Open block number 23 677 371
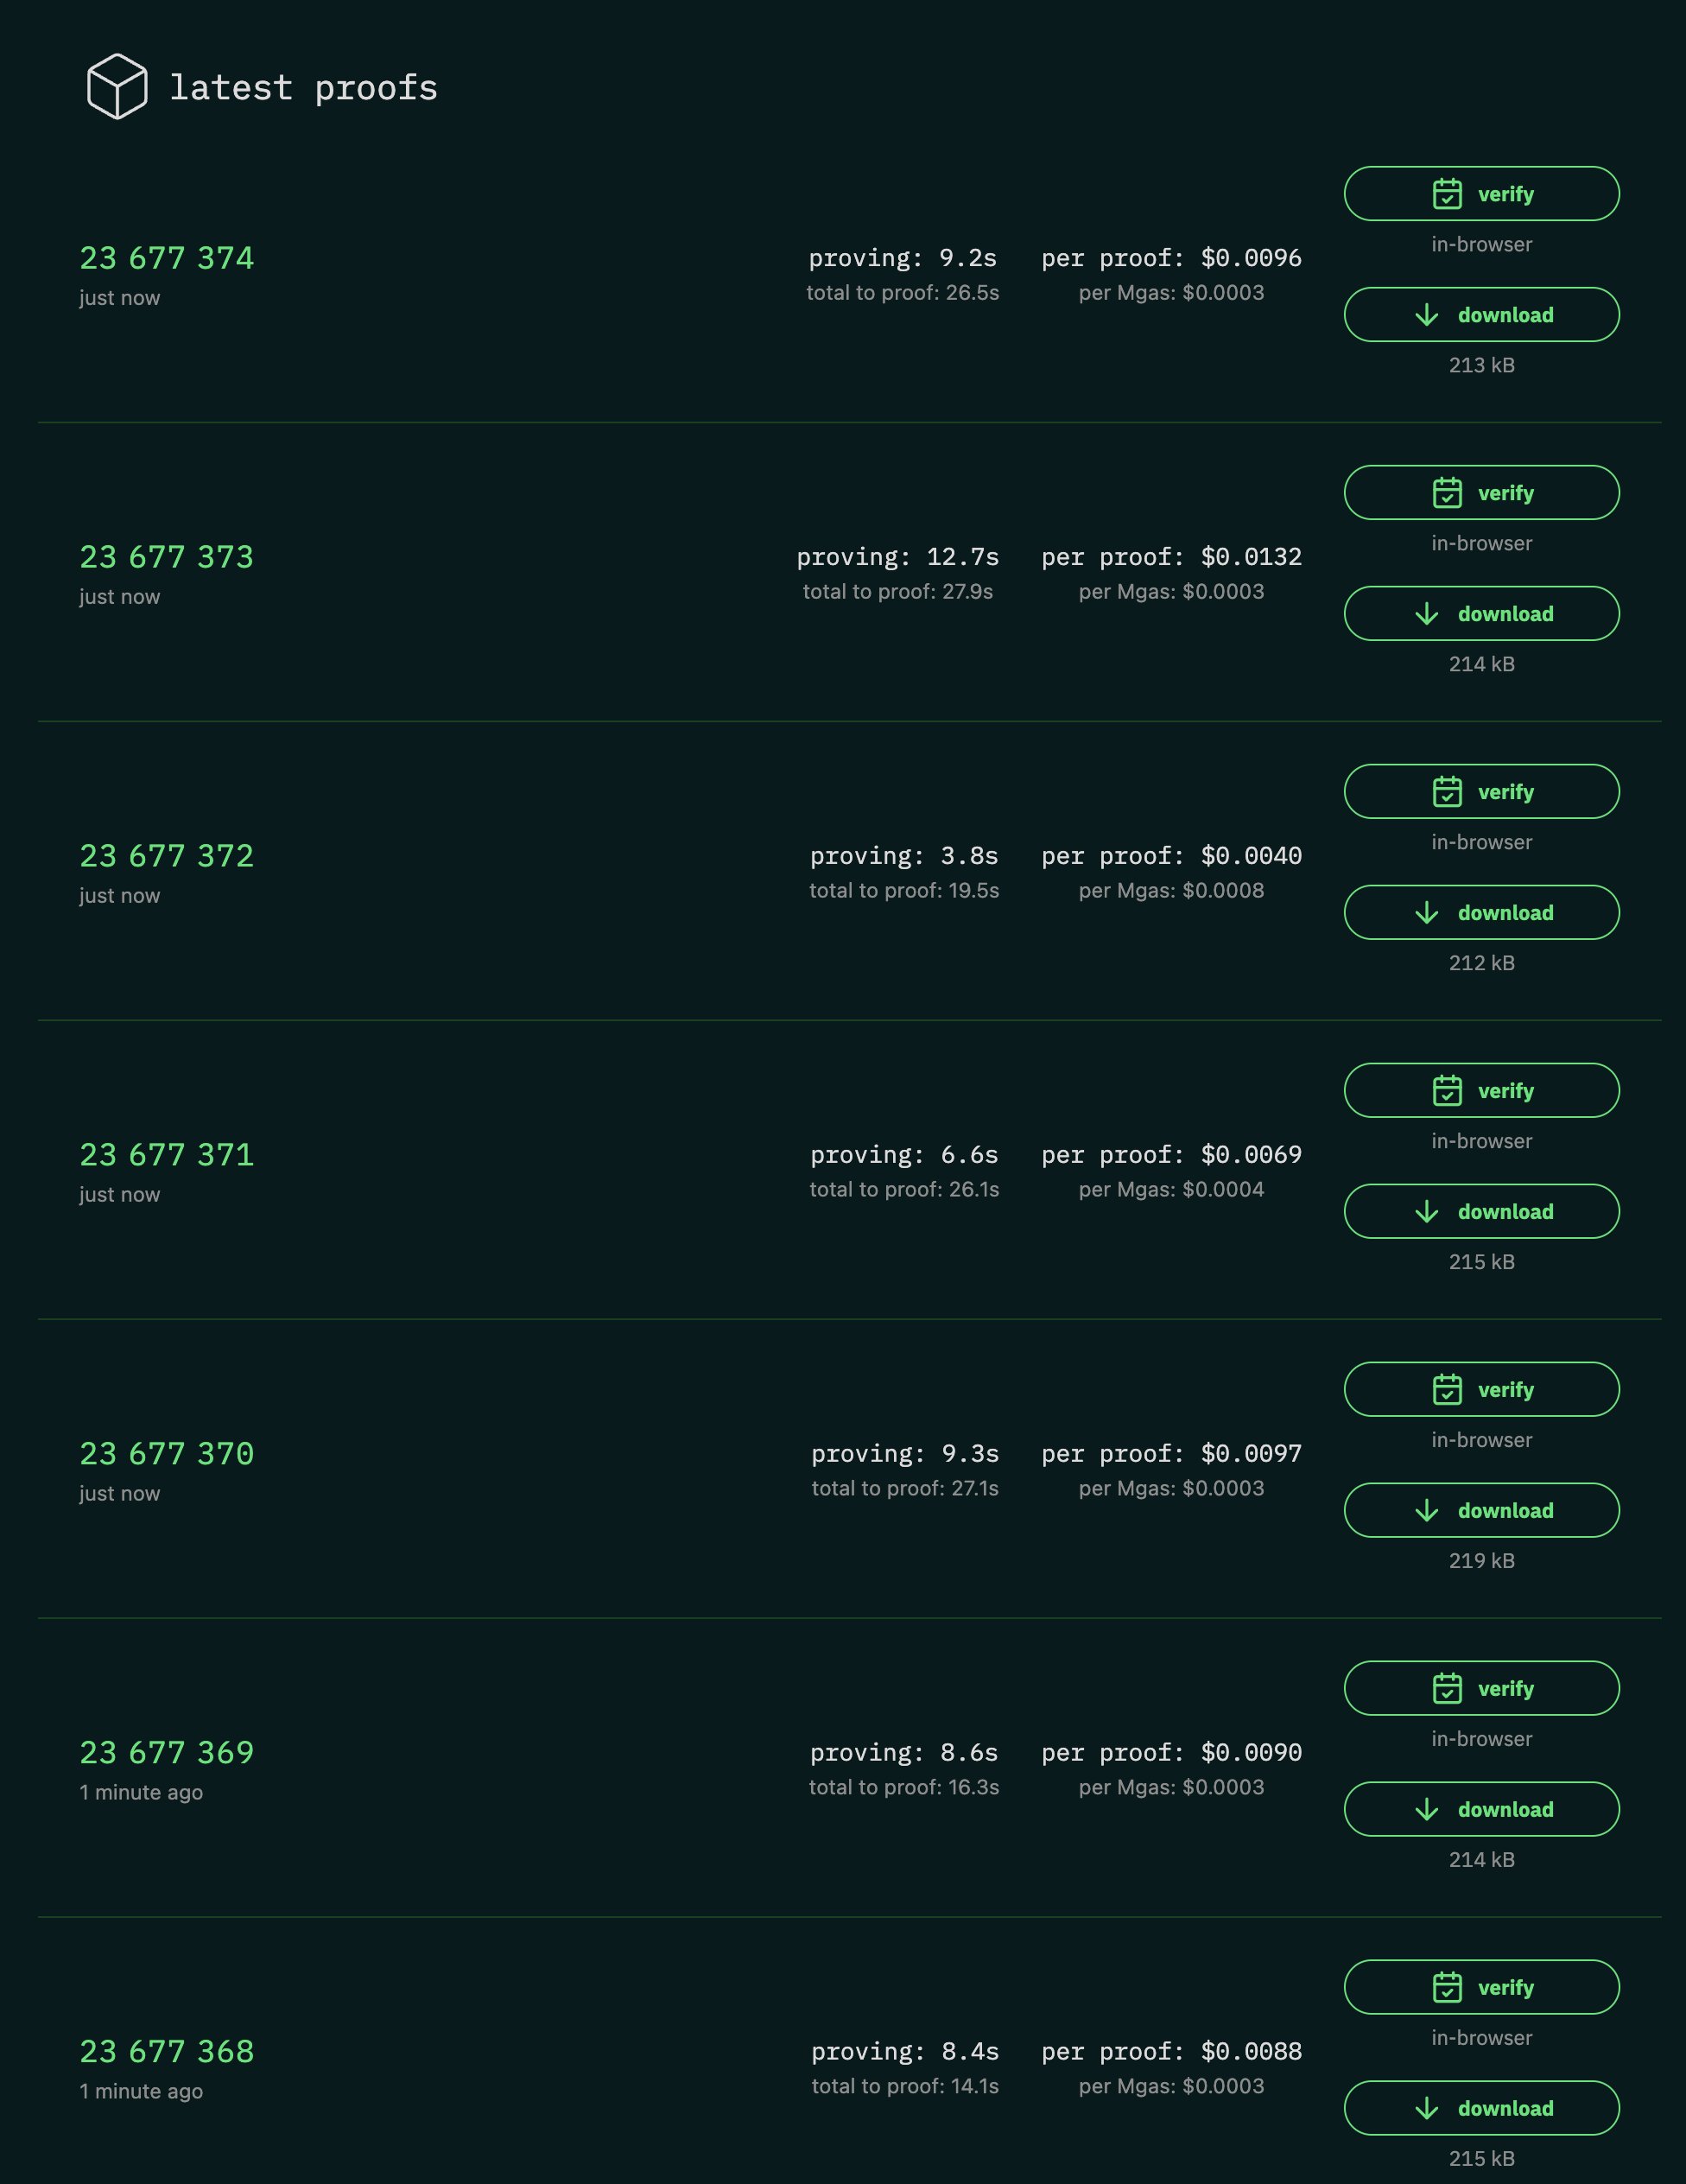Viewport: 1686px width, 2184px height. [x=167, y=1155]
